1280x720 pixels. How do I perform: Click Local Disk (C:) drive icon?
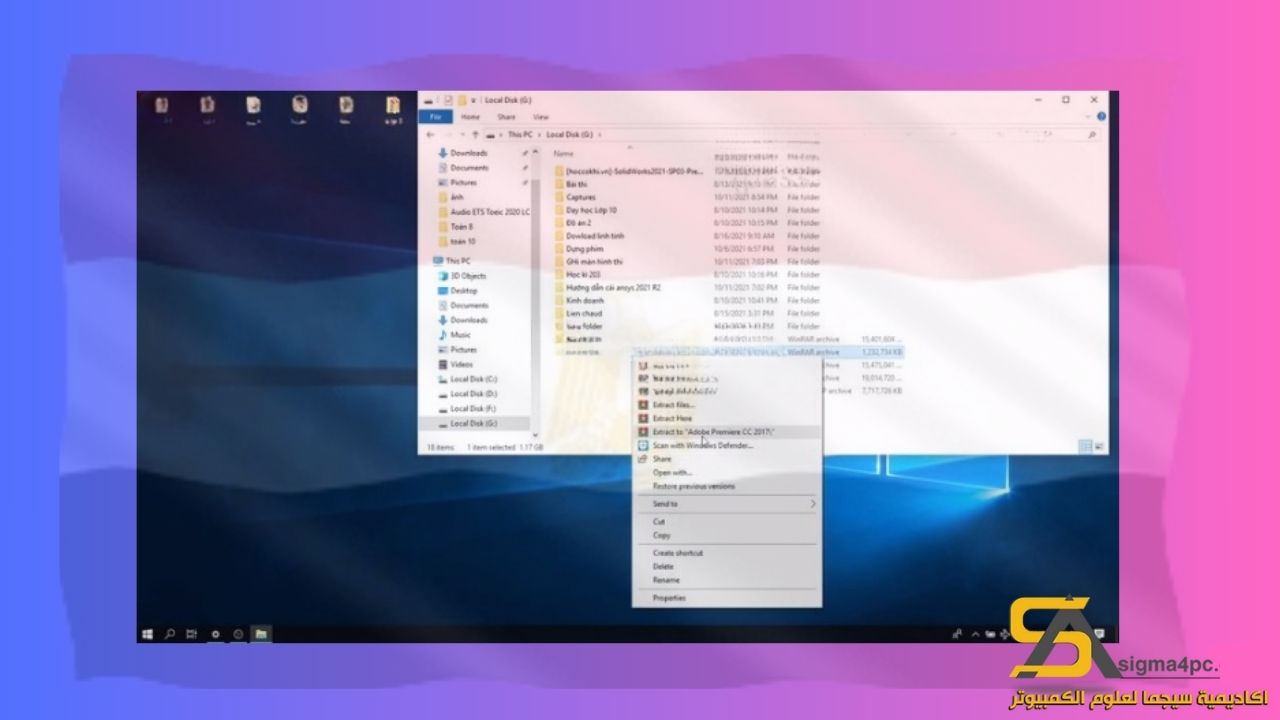pyautogui.click(x=443, y=379)
